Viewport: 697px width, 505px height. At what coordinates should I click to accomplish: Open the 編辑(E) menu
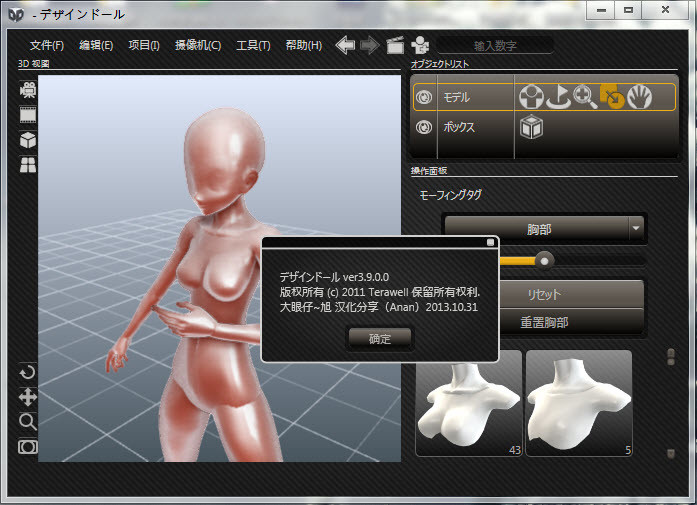pos(96,45)
